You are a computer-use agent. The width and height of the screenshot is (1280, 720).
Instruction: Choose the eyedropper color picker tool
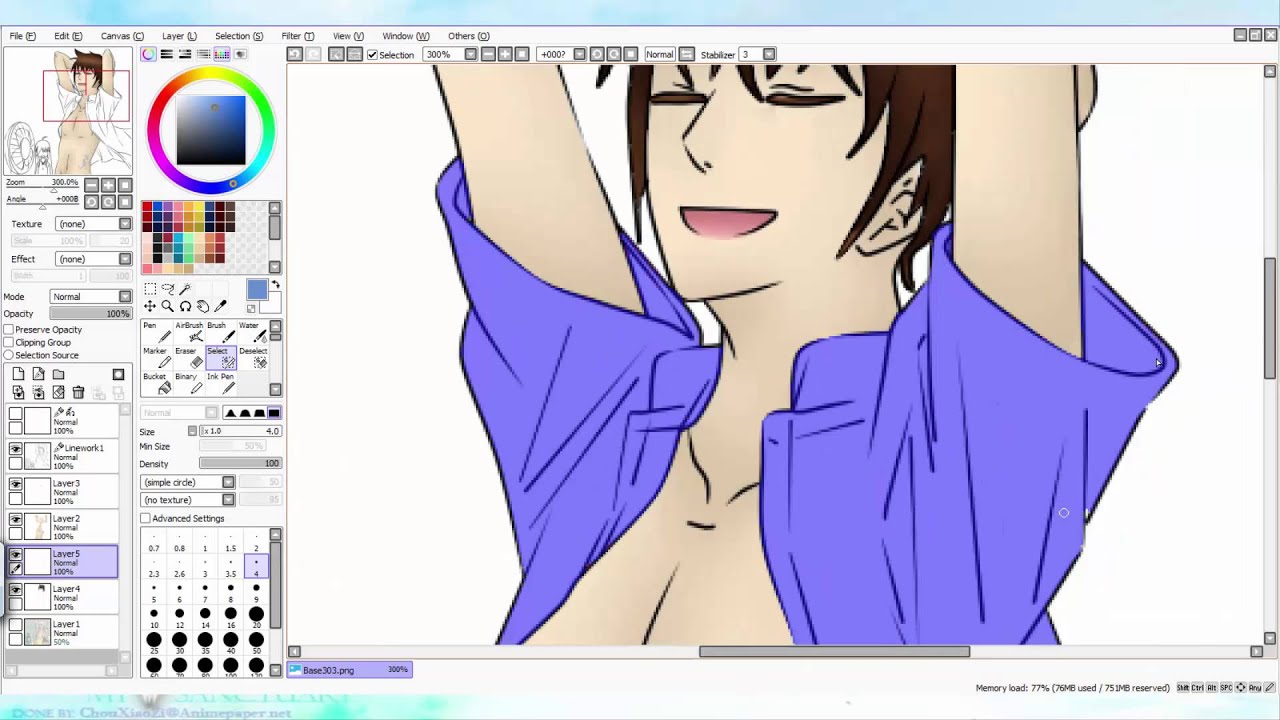click(x=221, y=307)
